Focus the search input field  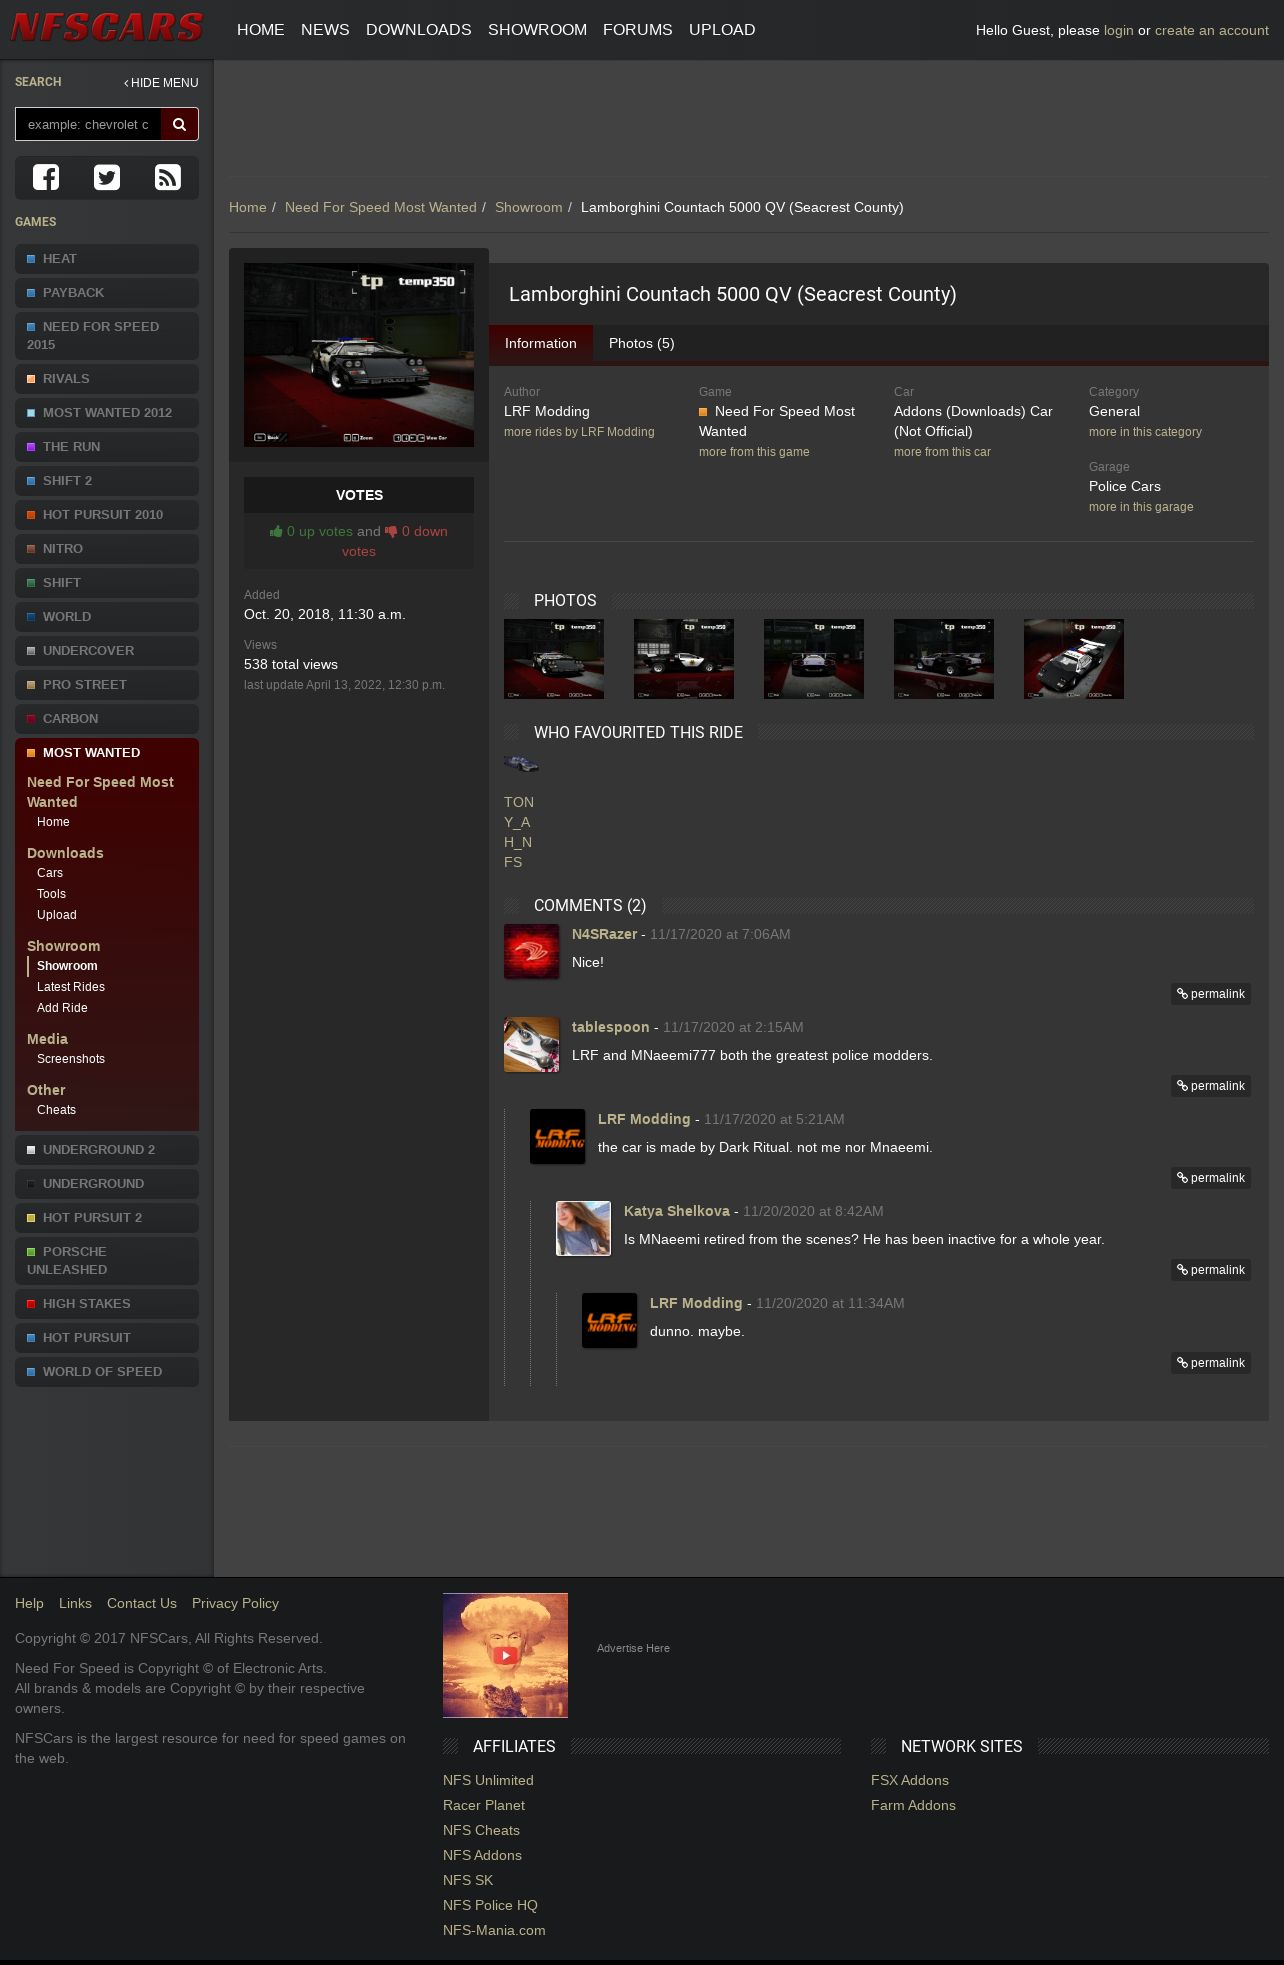[88, 124]
